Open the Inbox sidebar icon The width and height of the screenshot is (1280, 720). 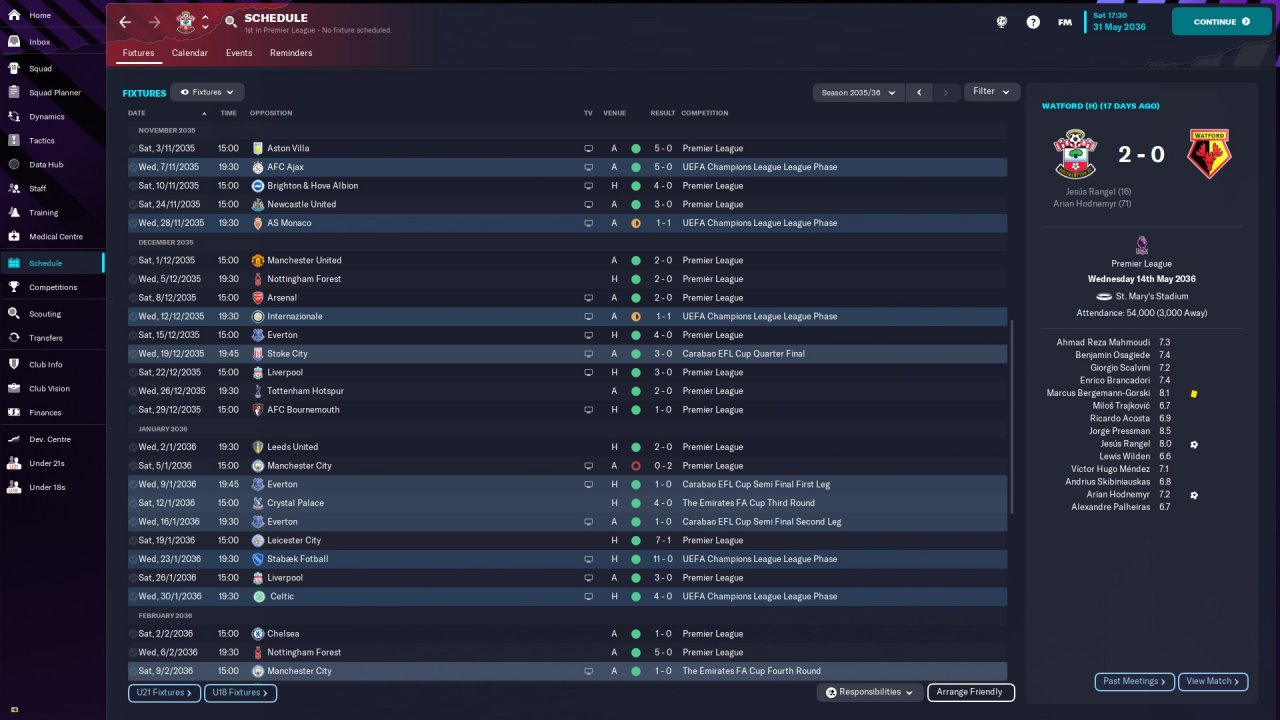(14, 42)
